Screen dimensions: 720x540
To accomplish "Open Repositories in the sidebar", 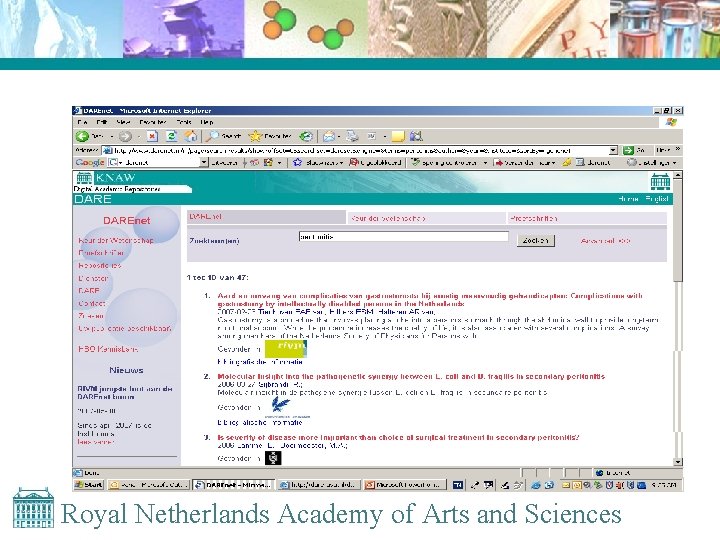I will point(100,265).
